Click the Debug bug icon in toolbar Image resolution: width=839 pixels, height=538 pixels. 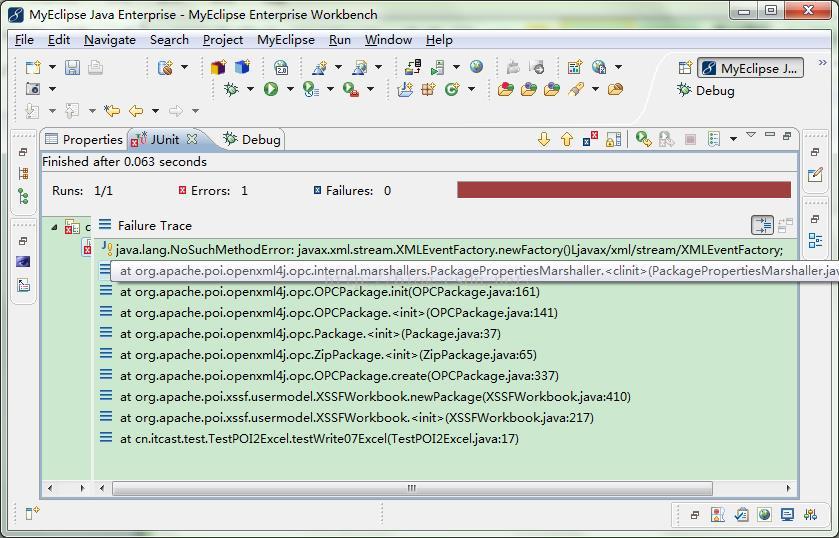pyautogui.click(x=231, y=89)
